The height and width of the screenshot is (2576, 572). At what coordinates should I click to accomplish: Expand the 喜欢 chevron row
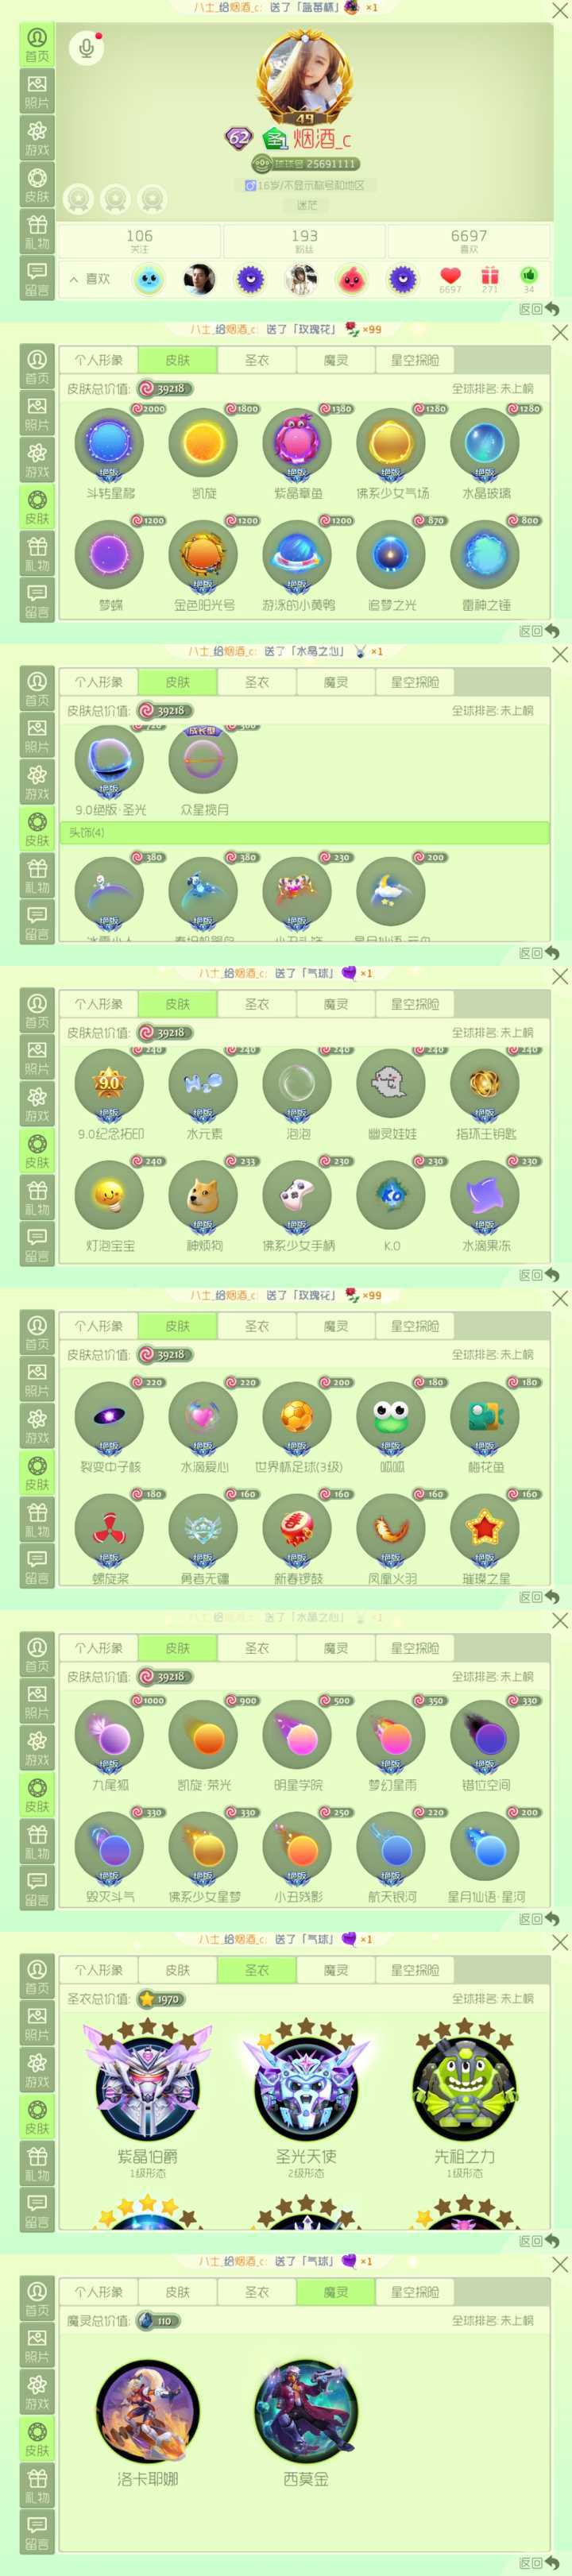[x=89, y=279]
